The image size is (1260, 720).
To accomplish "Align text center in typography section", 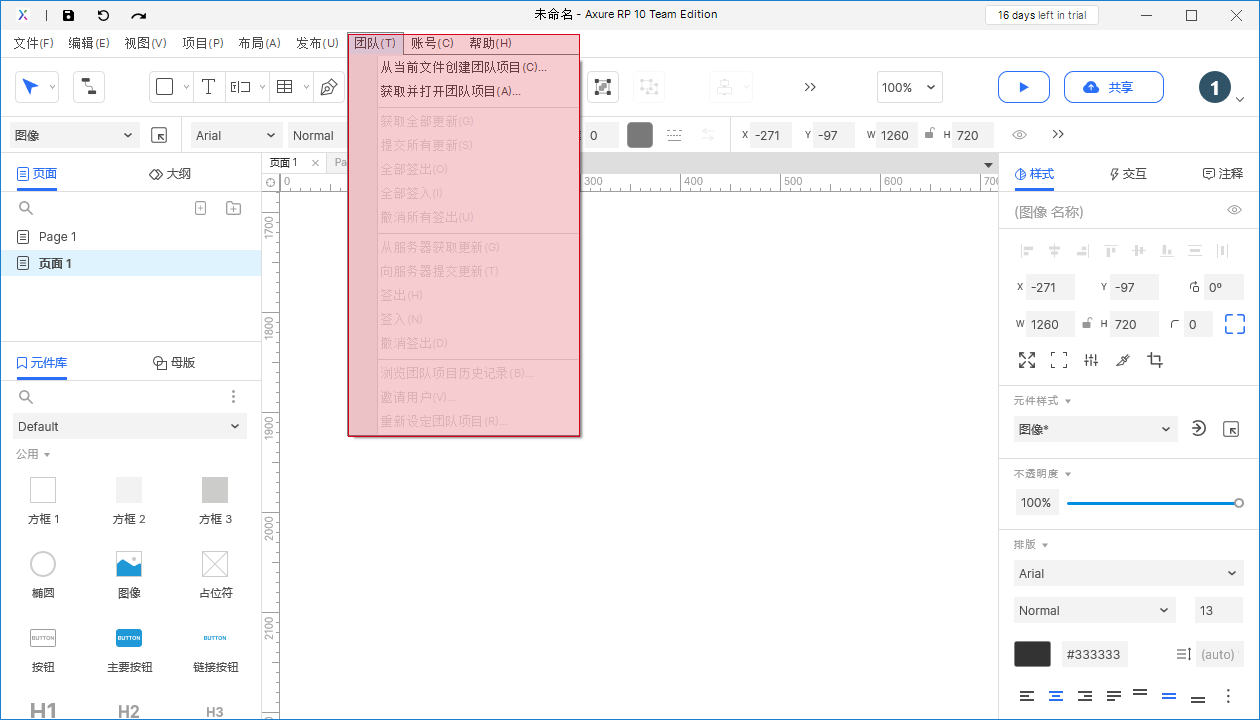I will [1055, 696].
